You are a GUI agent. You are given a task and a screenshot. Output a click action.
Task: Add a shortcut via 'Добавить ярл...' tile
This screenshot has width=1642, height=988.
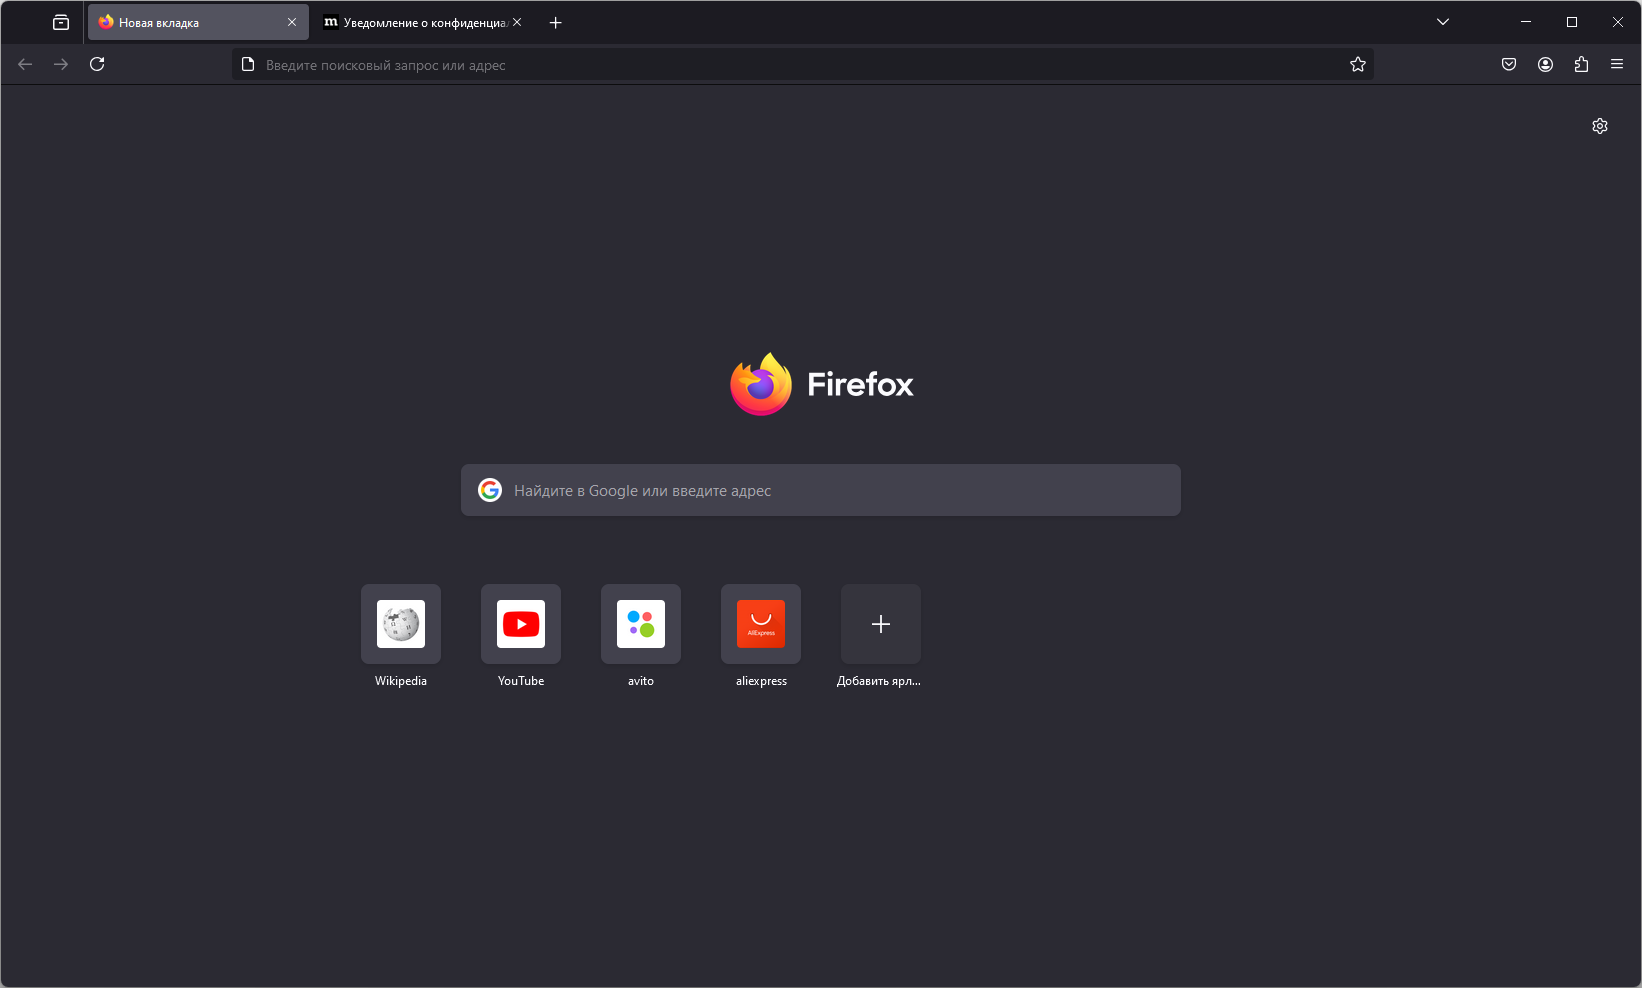[881, 624]
